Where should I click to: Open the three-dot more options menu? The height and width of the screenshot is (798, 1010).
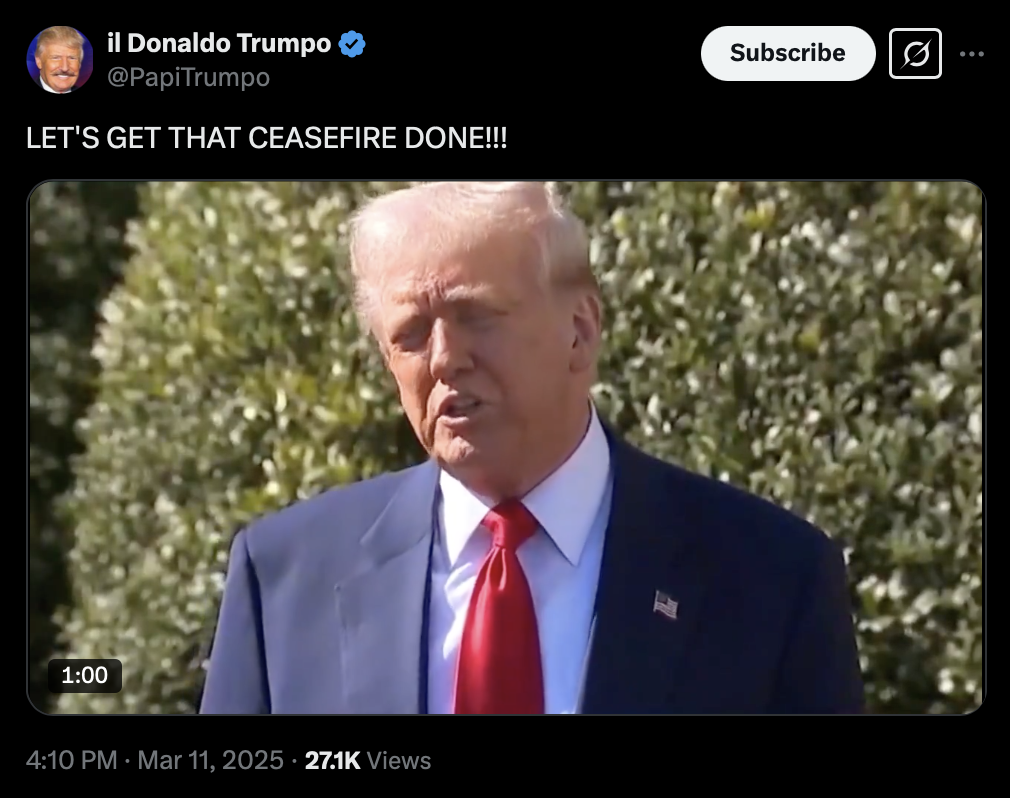971,53
